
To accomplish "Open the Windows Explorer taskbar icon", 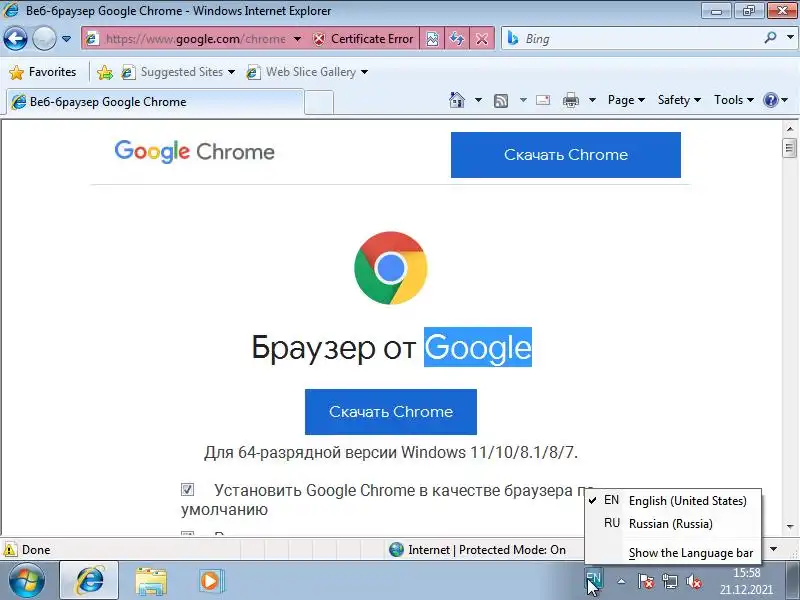I will pyautogui.click(x=151, y=581).
